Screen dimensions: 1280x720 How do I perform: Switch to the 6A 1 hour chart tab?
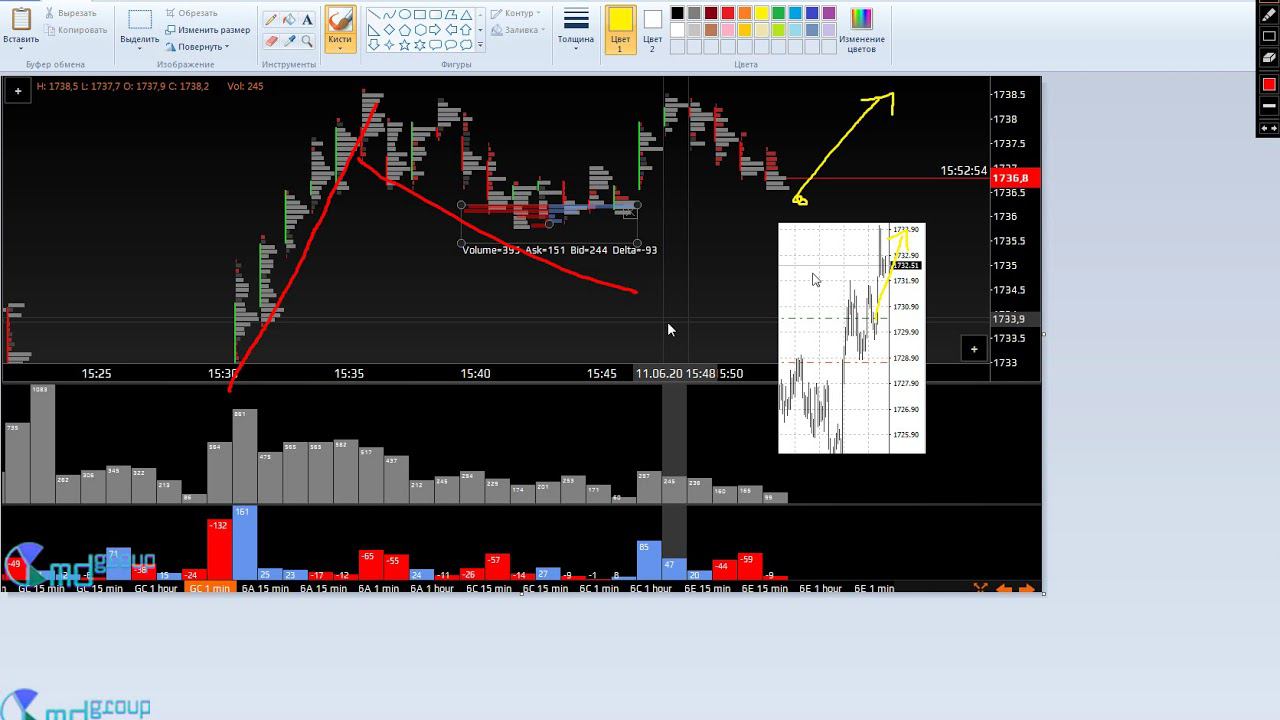[432, 589]
